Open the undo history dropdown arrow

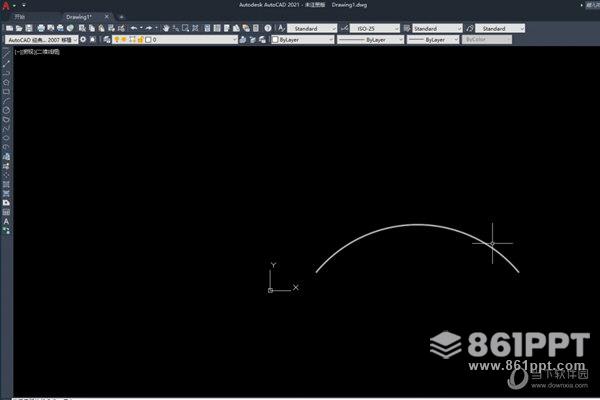(x=141, y=28)
